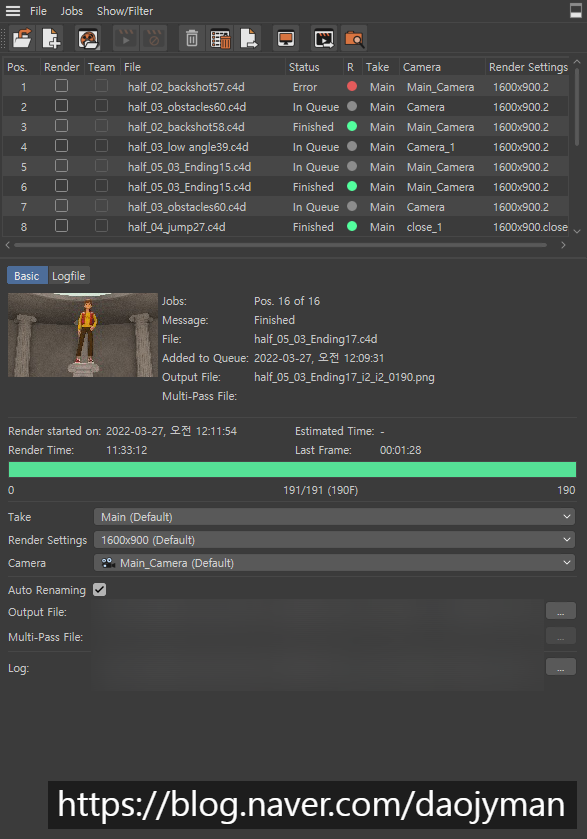Open the File menu
The height and width of the screenshot is (839, 587).
pos(38,11)
